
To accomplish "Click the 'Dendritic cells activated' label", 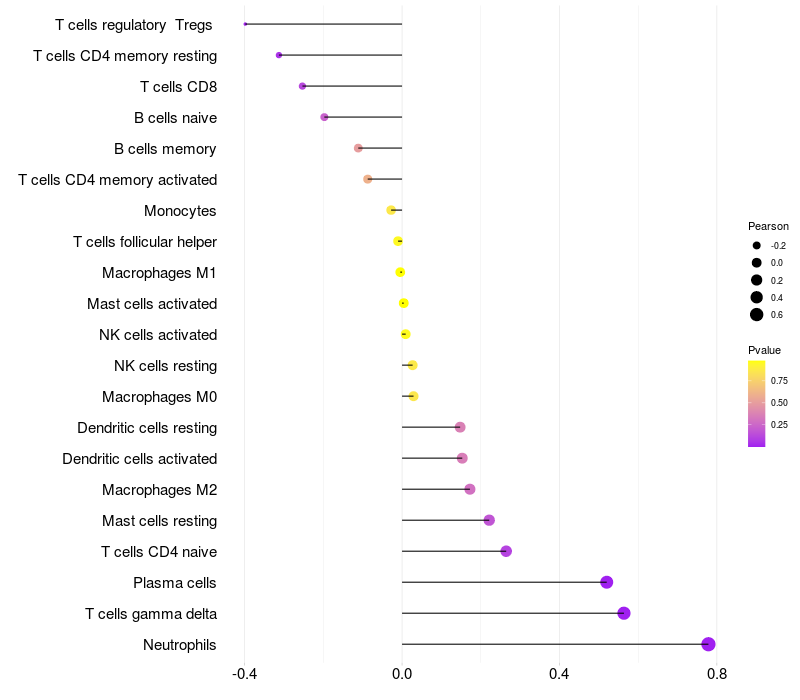I will click(x=140, y=459).
